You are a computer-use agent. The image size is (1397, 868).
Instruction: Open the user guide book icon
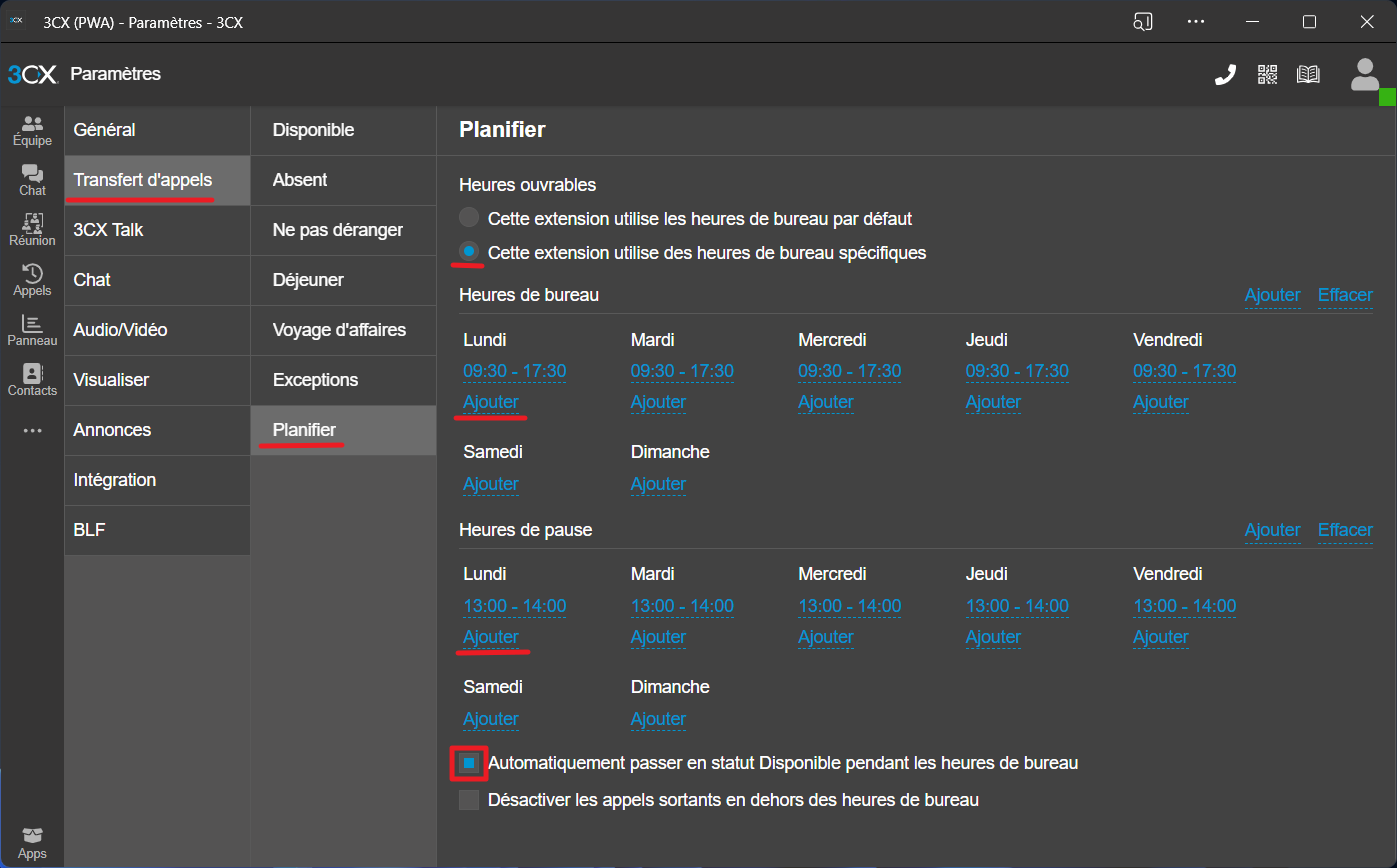click(1308, 74)
